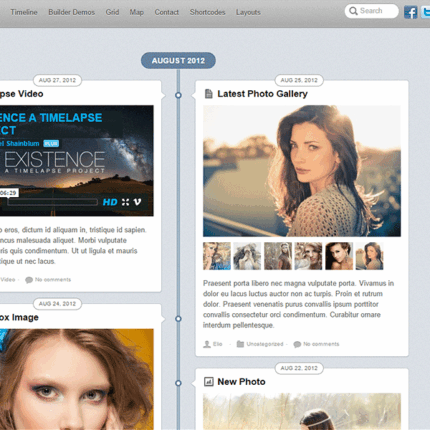Screen dimensions: 430x430
Task: Click the document icon beside Latest Photo Gallery
Action: tap(209, 94)
